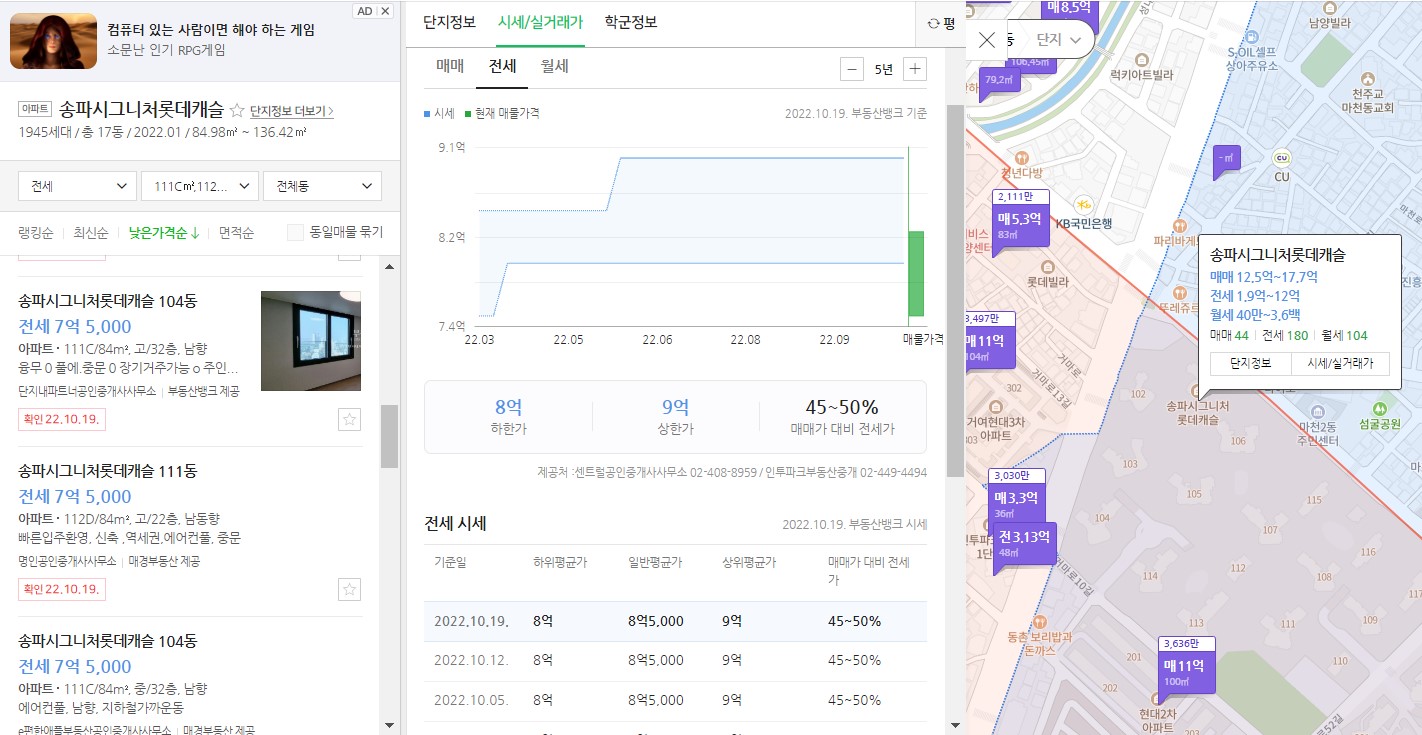
Task: Click the detail panel scrollbar thumb
Action: [955, 290]
